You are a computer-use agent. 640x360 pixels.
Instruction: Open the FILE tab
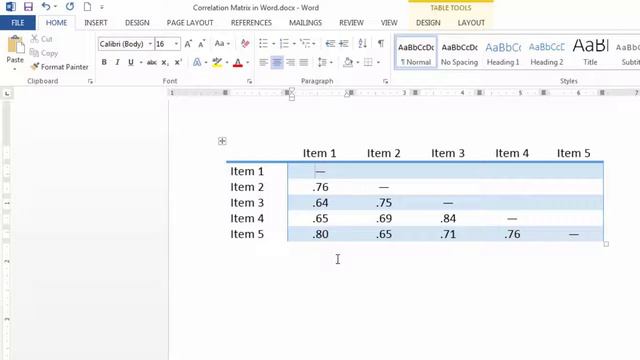18,23
